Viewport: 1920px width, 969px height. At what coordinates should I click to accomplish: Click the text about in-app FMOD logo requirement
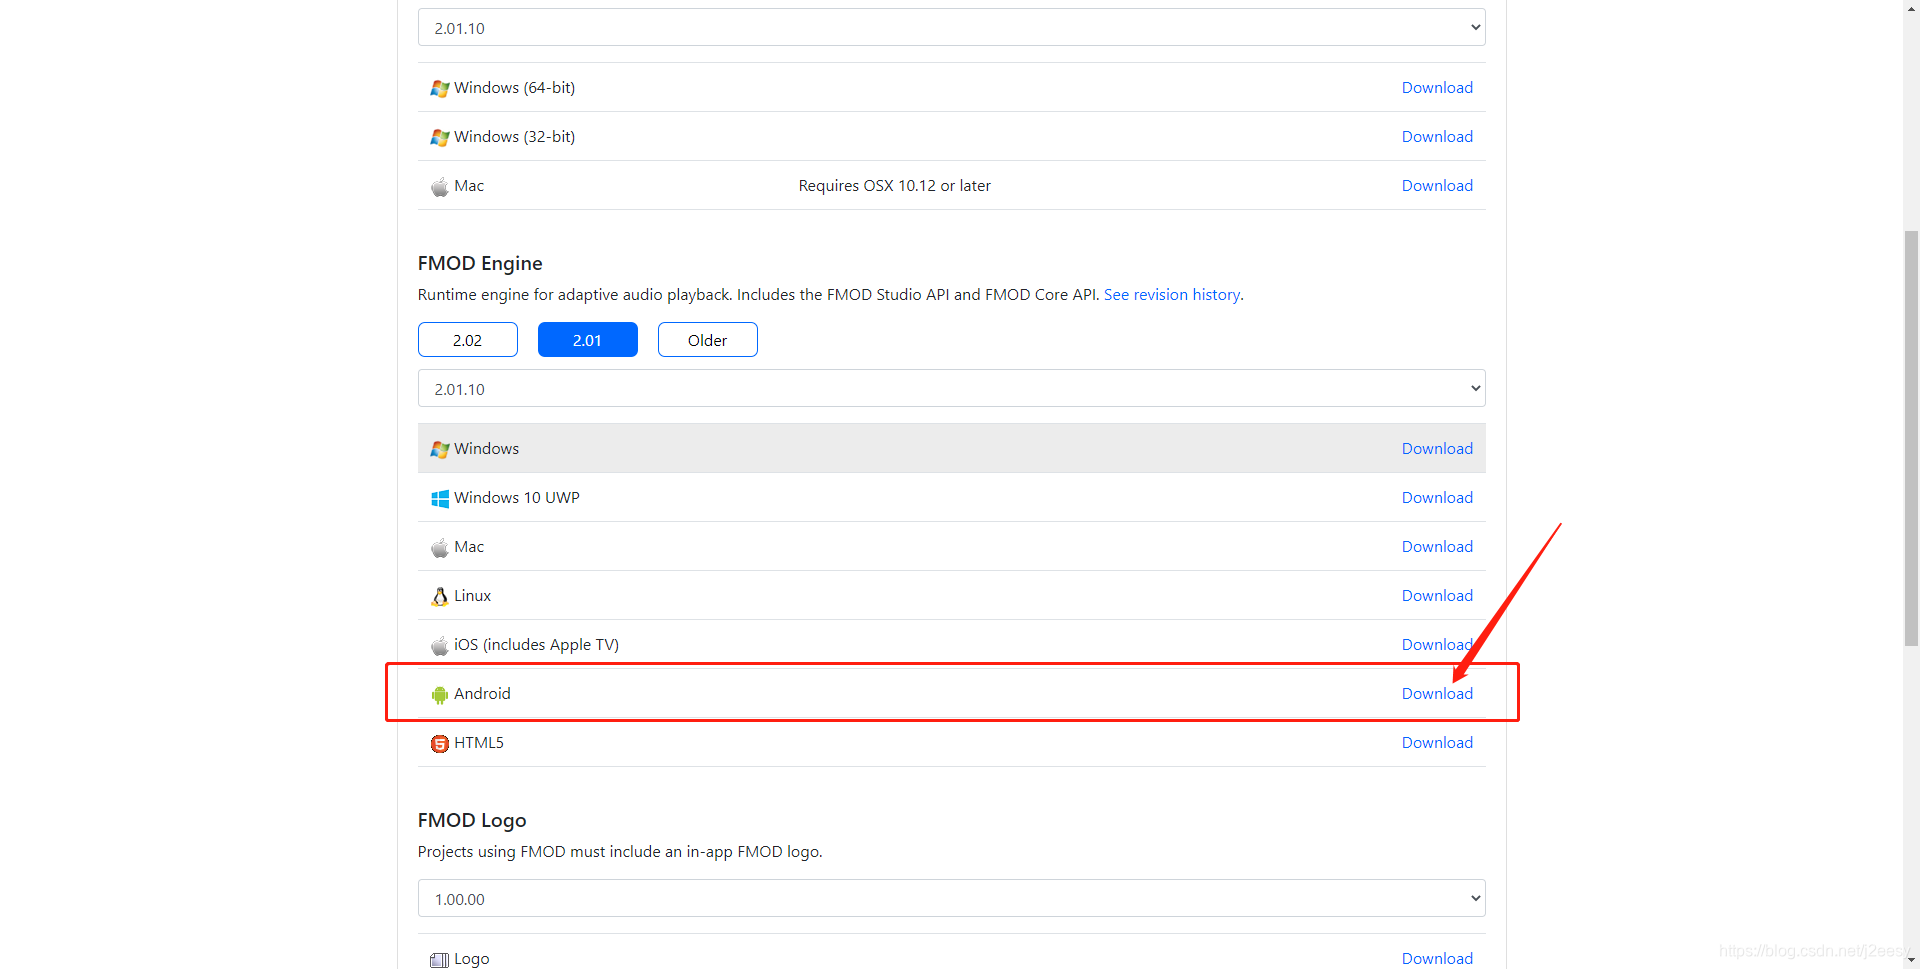point(620,852)
